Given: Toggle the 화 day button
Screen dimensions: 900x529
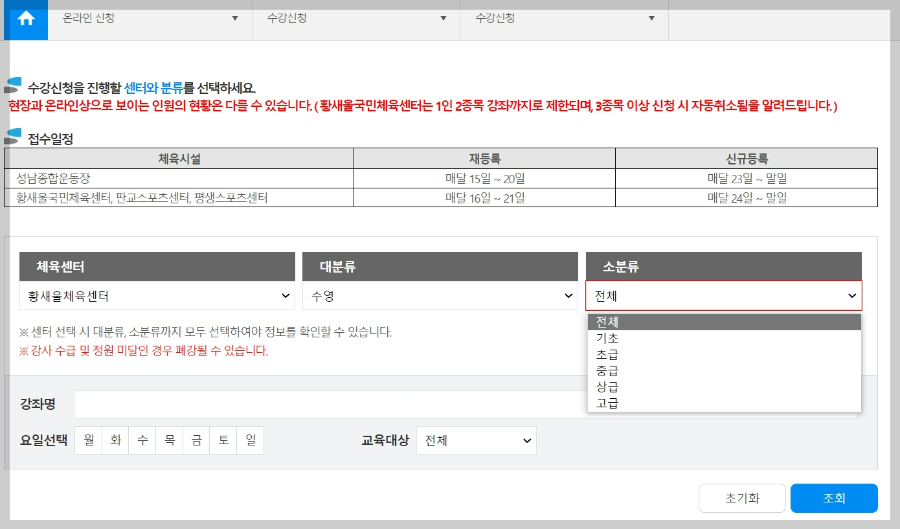Looking at the screenshot, I should click(x=115, y=441).
